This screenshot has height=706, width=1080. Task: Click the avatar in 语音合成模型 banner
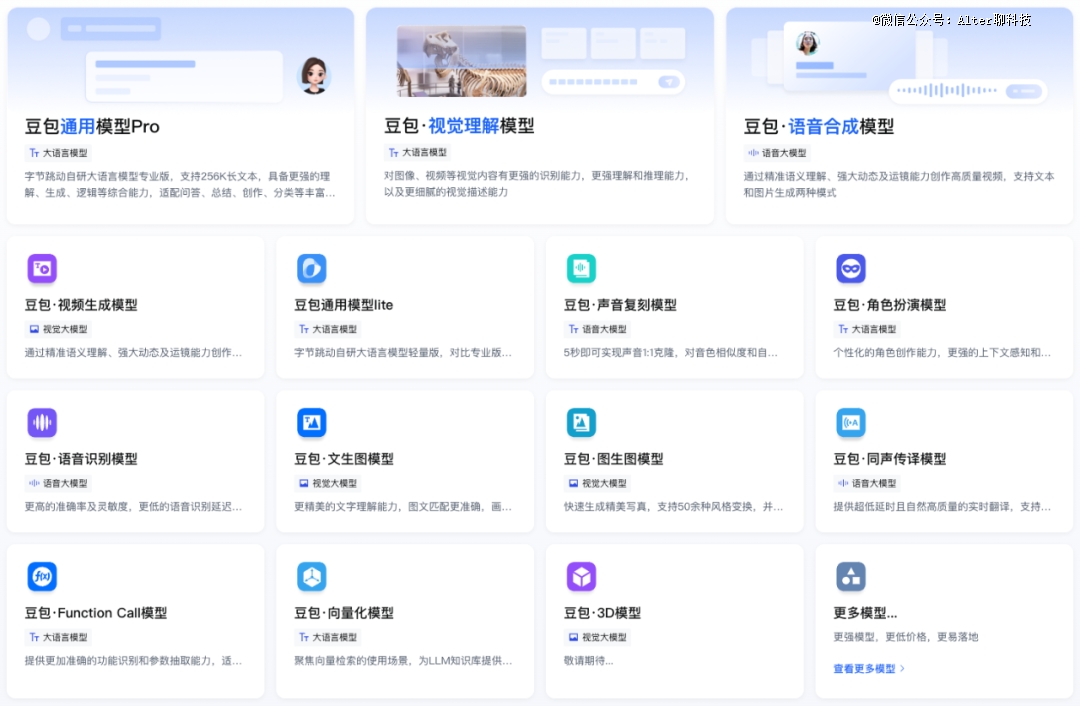[807, 43]
